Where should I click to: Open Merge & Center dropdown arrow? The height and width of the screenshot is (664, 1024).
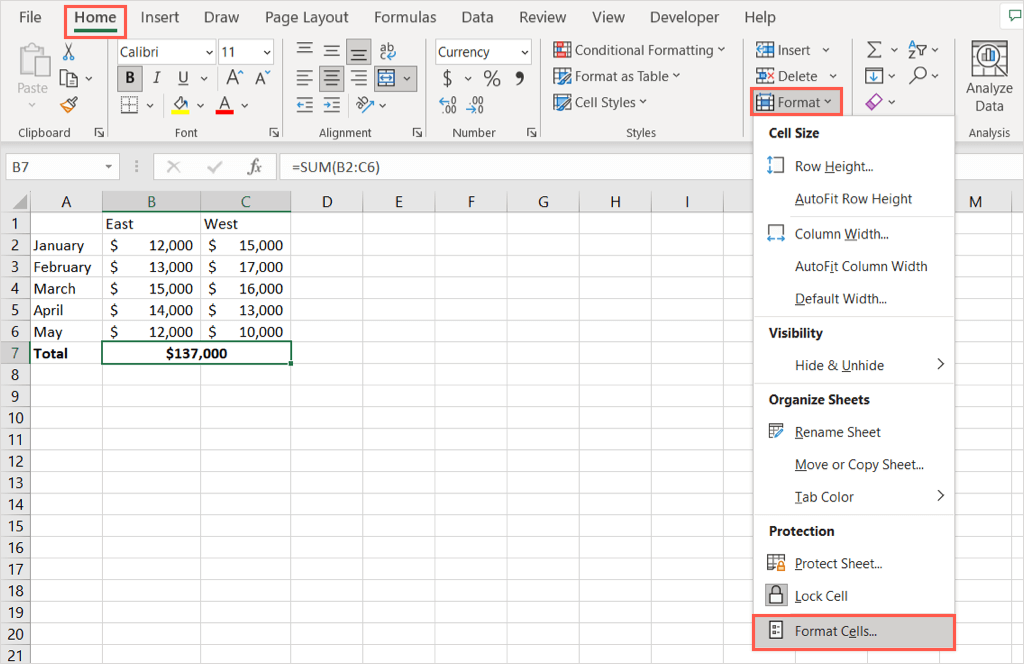point(408,78)
